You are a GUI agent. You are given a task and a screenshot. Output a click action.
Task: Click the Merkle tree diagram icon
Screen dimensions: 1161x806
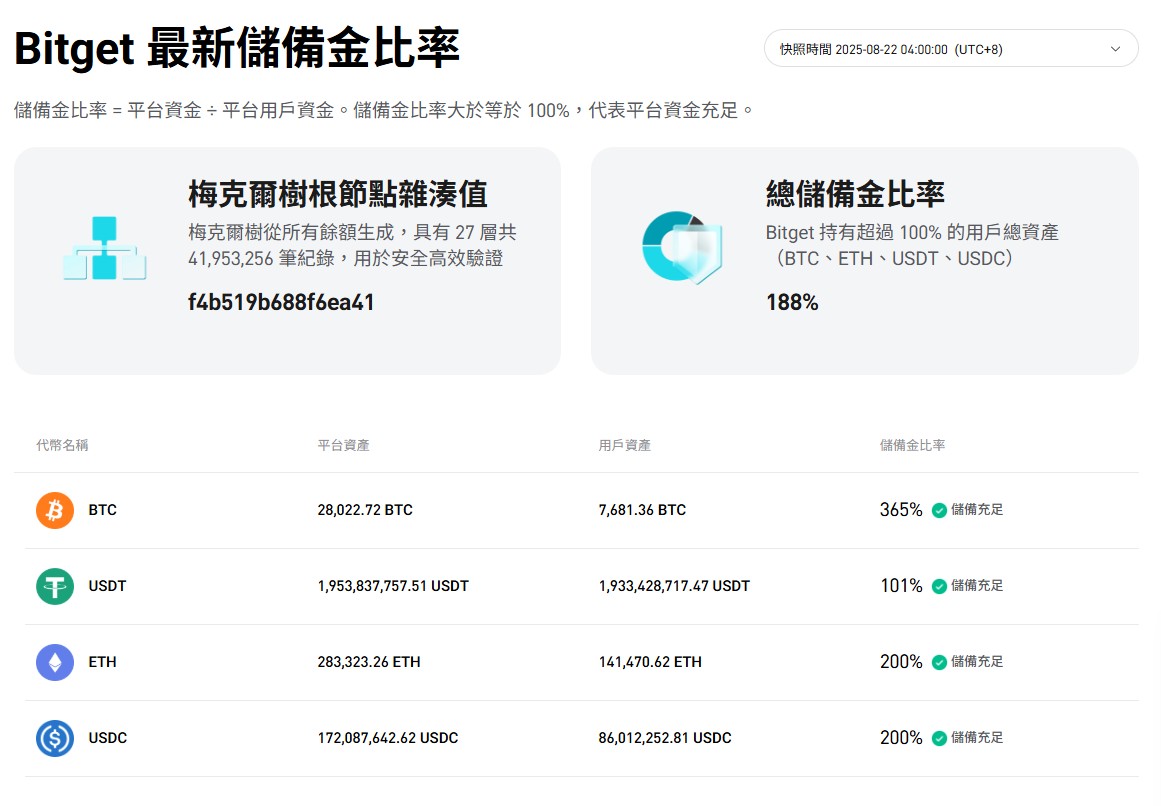(x=104, y=247)
